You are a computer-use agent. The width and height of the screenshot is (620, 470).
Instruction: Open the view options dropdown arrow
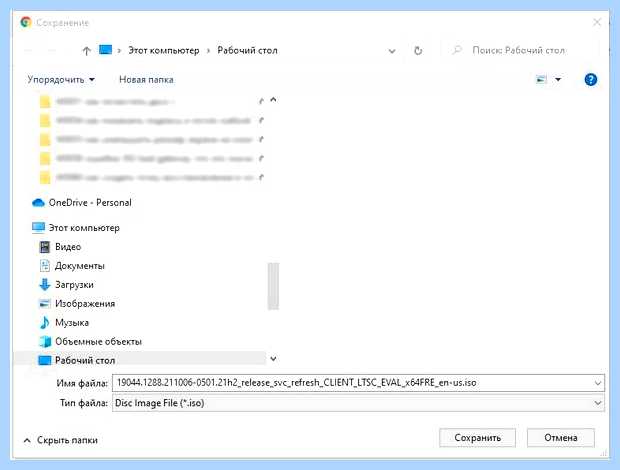558,79
